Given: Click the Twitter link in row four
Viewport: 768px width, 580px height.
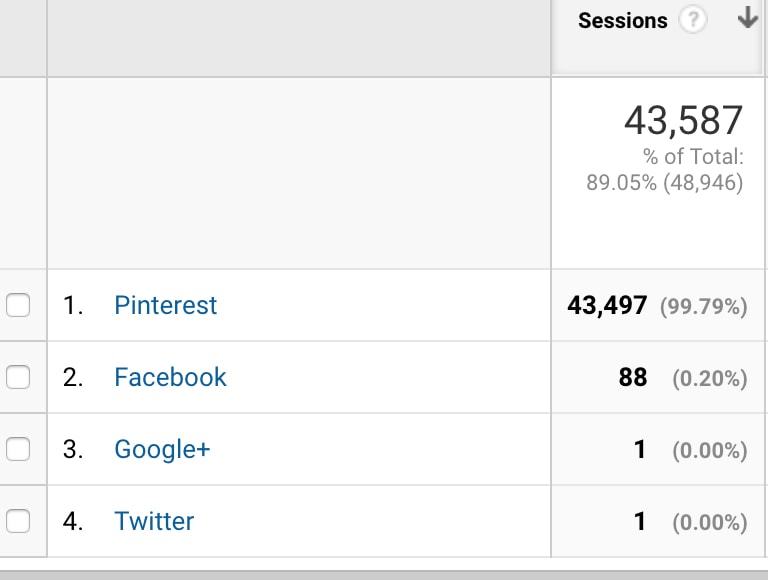Looking at the screenshot, I should [x=154, y=521].
